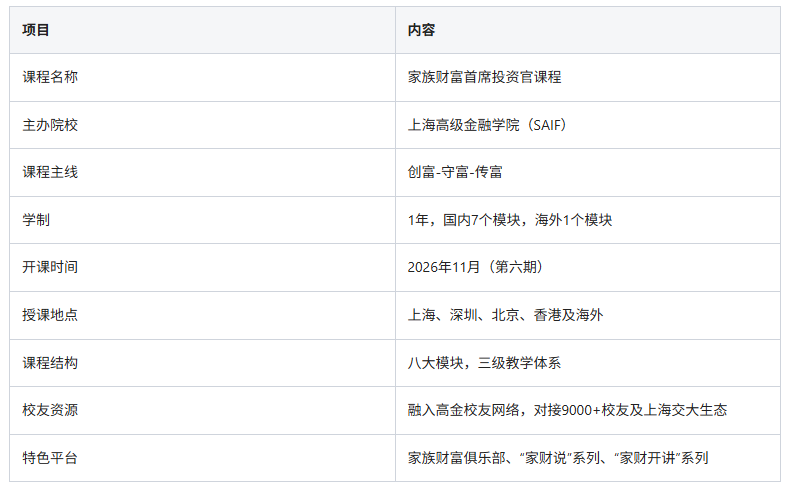Select the 校友资源 row label
This screenshot has height=488, width=790.
point(50,410)
